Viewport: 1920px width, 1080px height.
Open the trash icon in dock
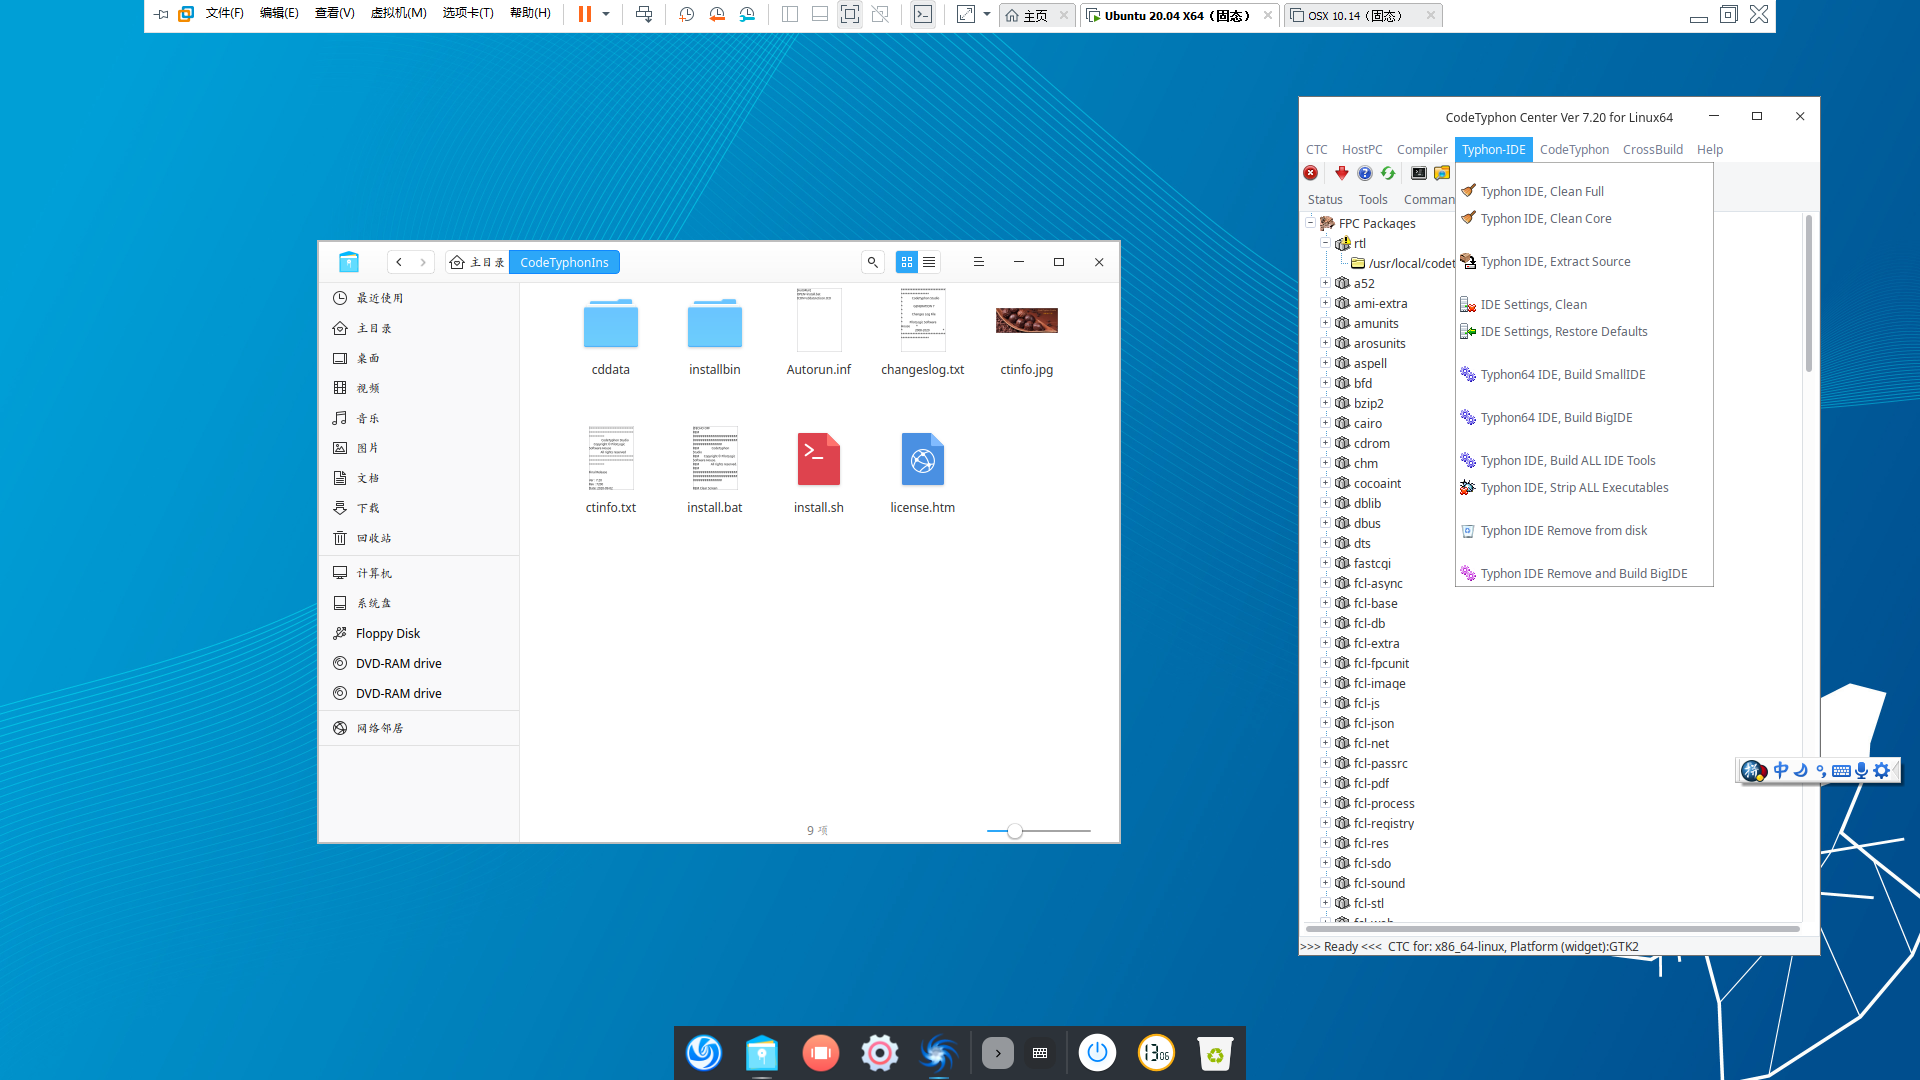tap(1215, 1052)
